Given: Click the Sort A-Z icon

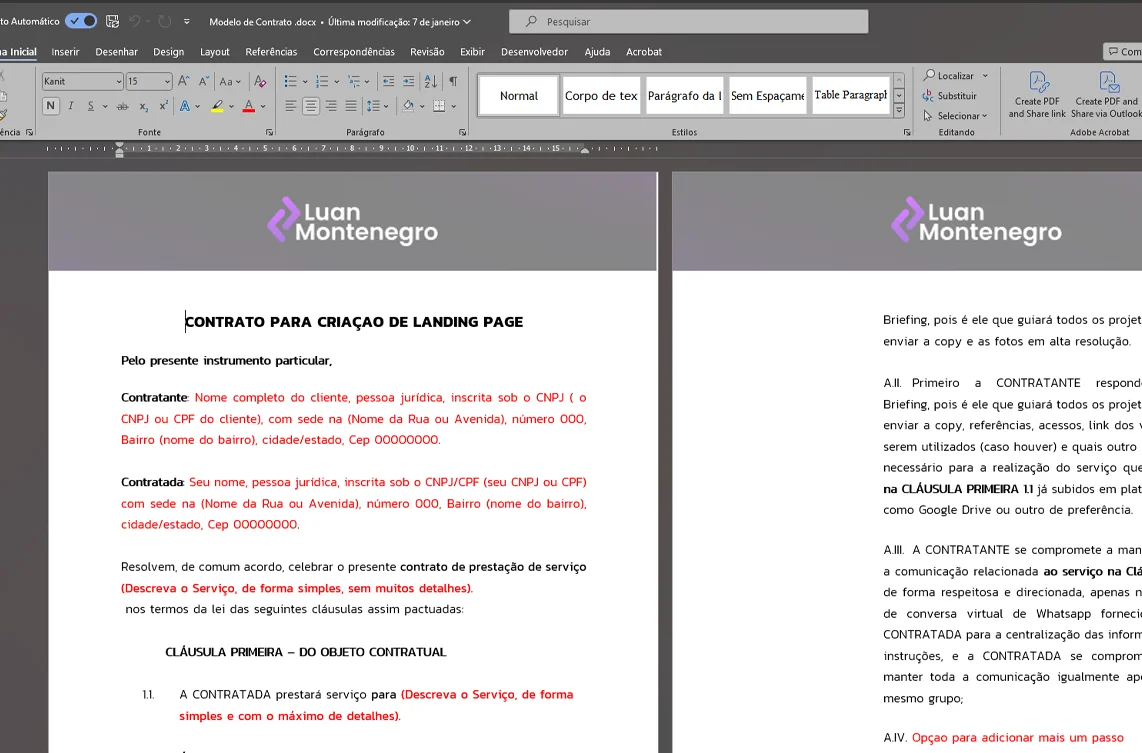Looking at the screenshot, I should coord(431,81).
